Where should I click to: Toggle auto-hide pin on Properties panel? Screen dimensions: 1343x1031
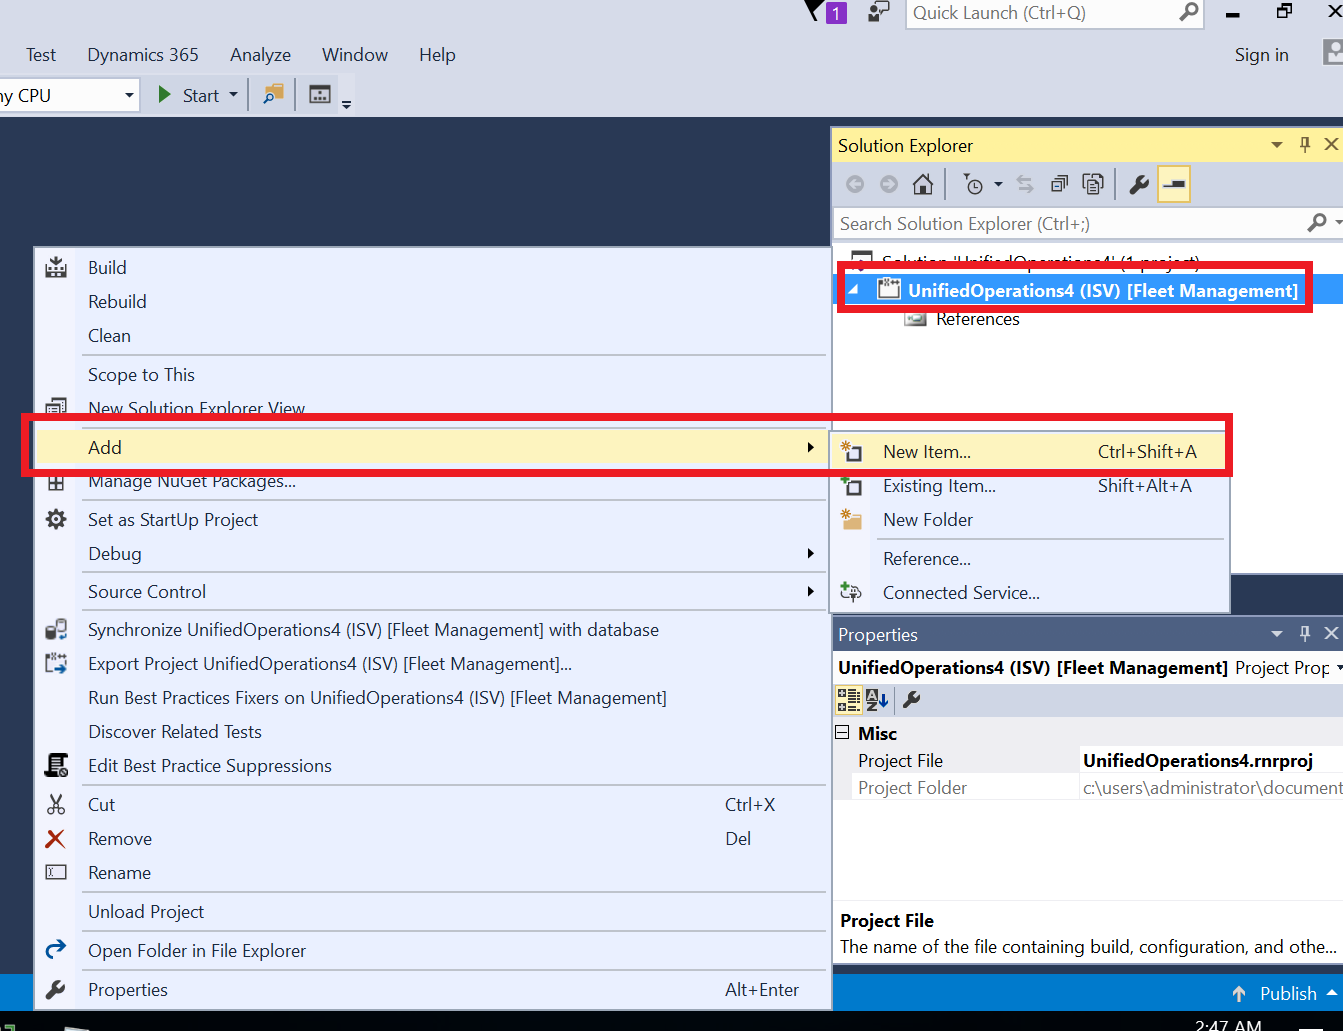point(1305,634)
